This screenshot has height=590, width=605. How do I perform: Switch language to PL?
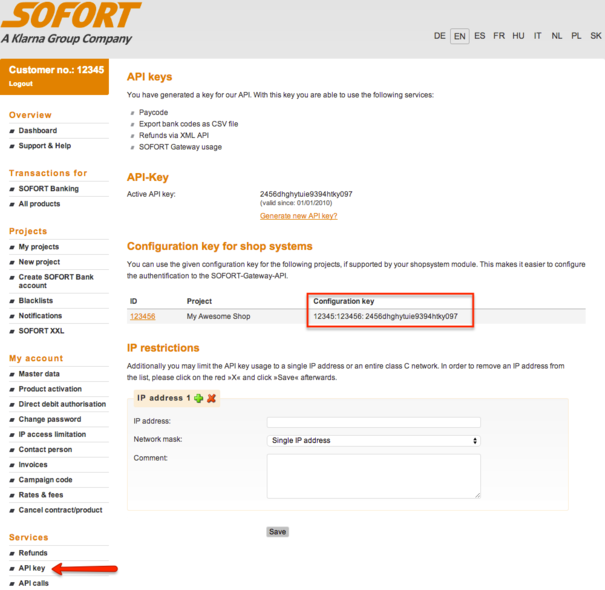click(576, 36)
